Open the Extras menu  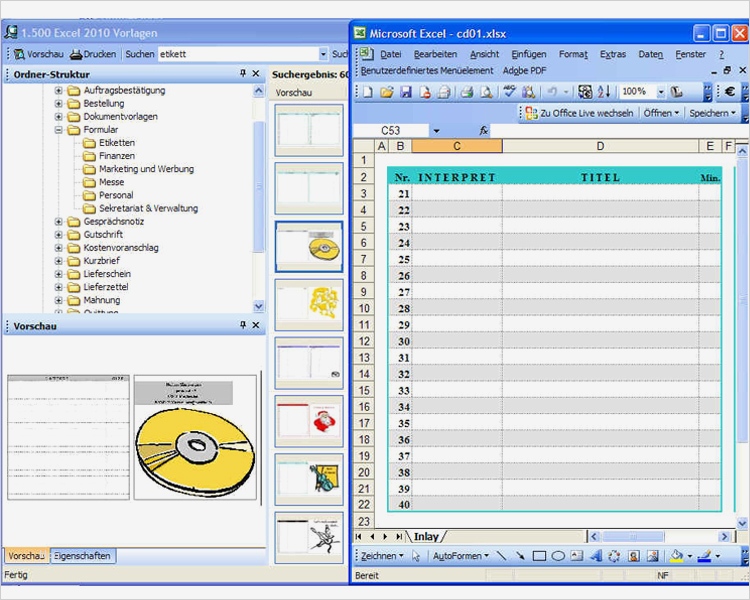613,54
